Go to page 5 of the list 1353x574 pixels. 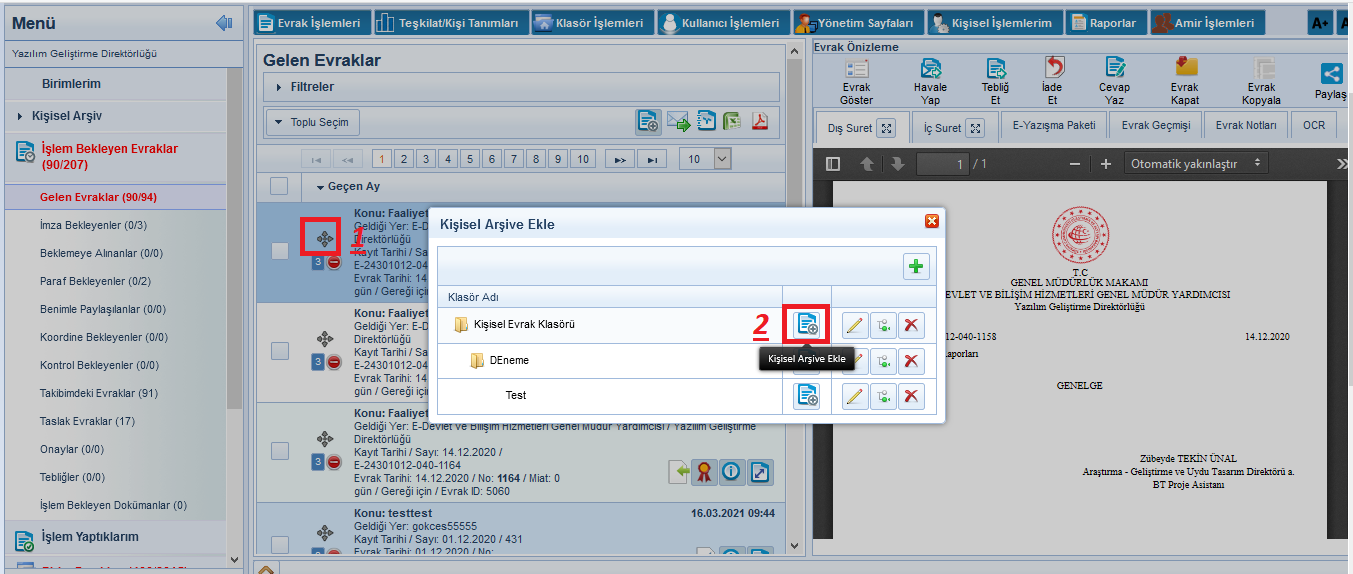(x=470, y=159)
